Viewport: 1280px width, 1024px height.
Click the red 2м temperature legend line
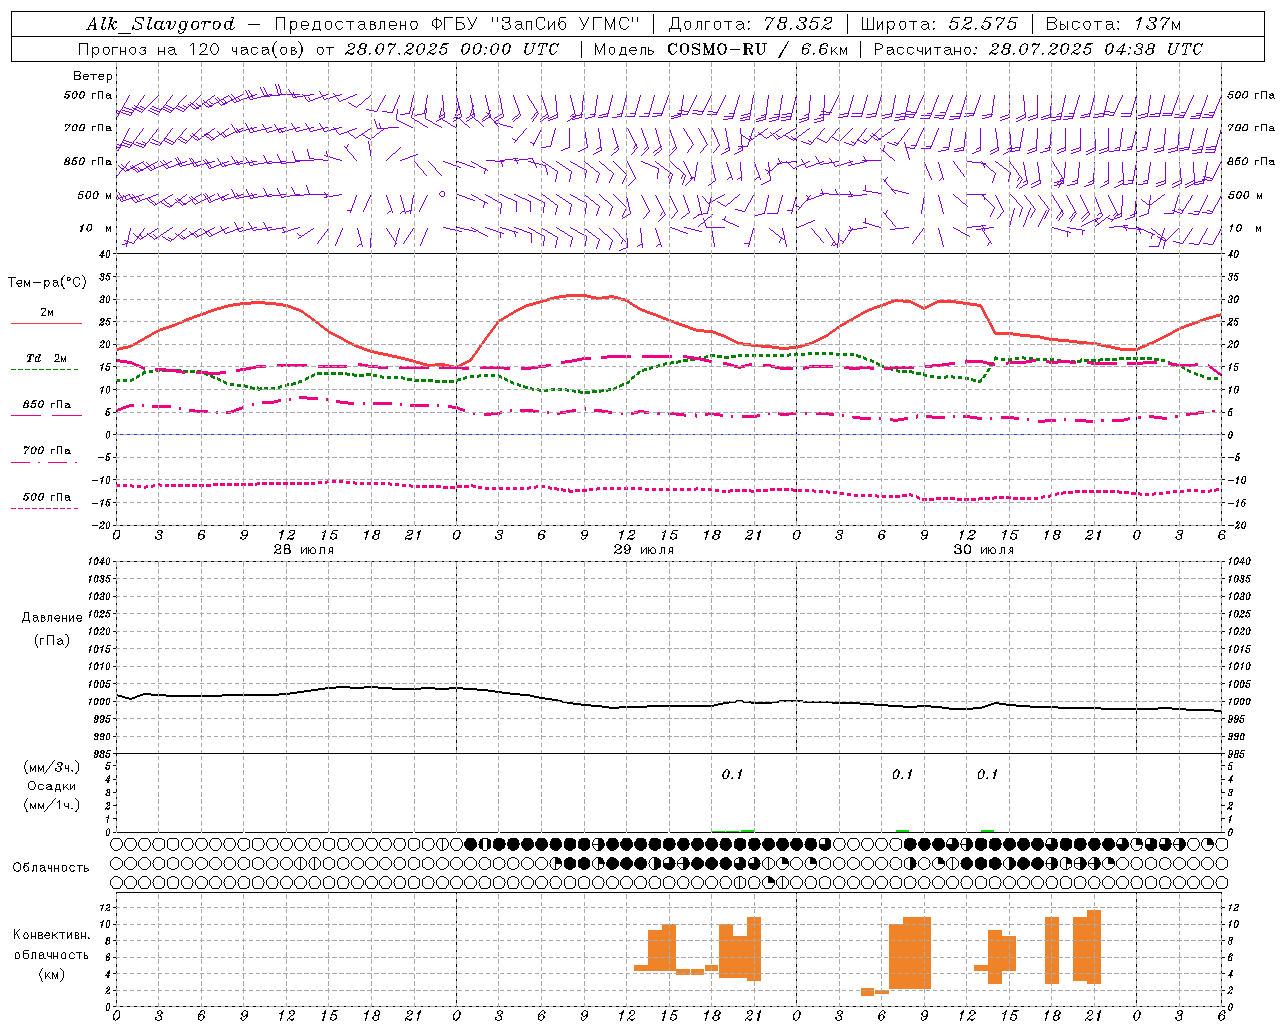point(46,324)
